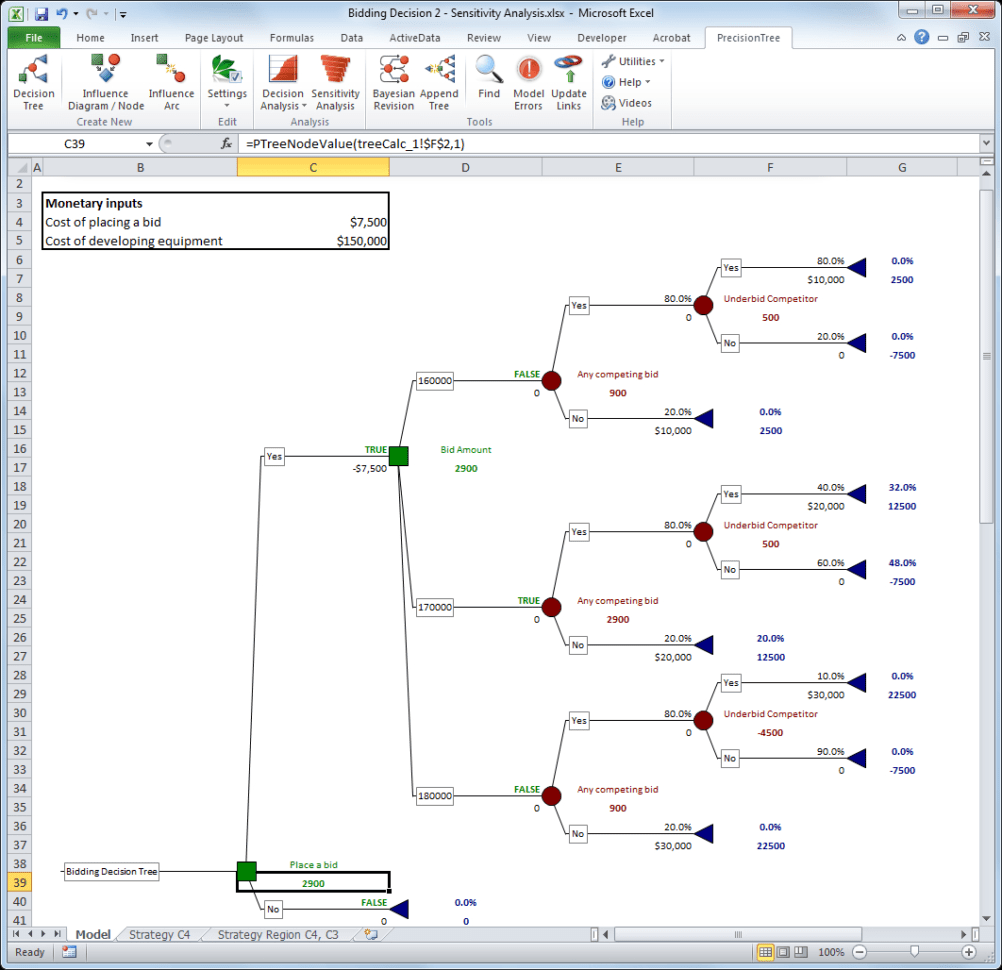The height and width of the screenshot is (970, 1002).
Task: Click the Append Tree tool
Action: (x=439, y=80)
